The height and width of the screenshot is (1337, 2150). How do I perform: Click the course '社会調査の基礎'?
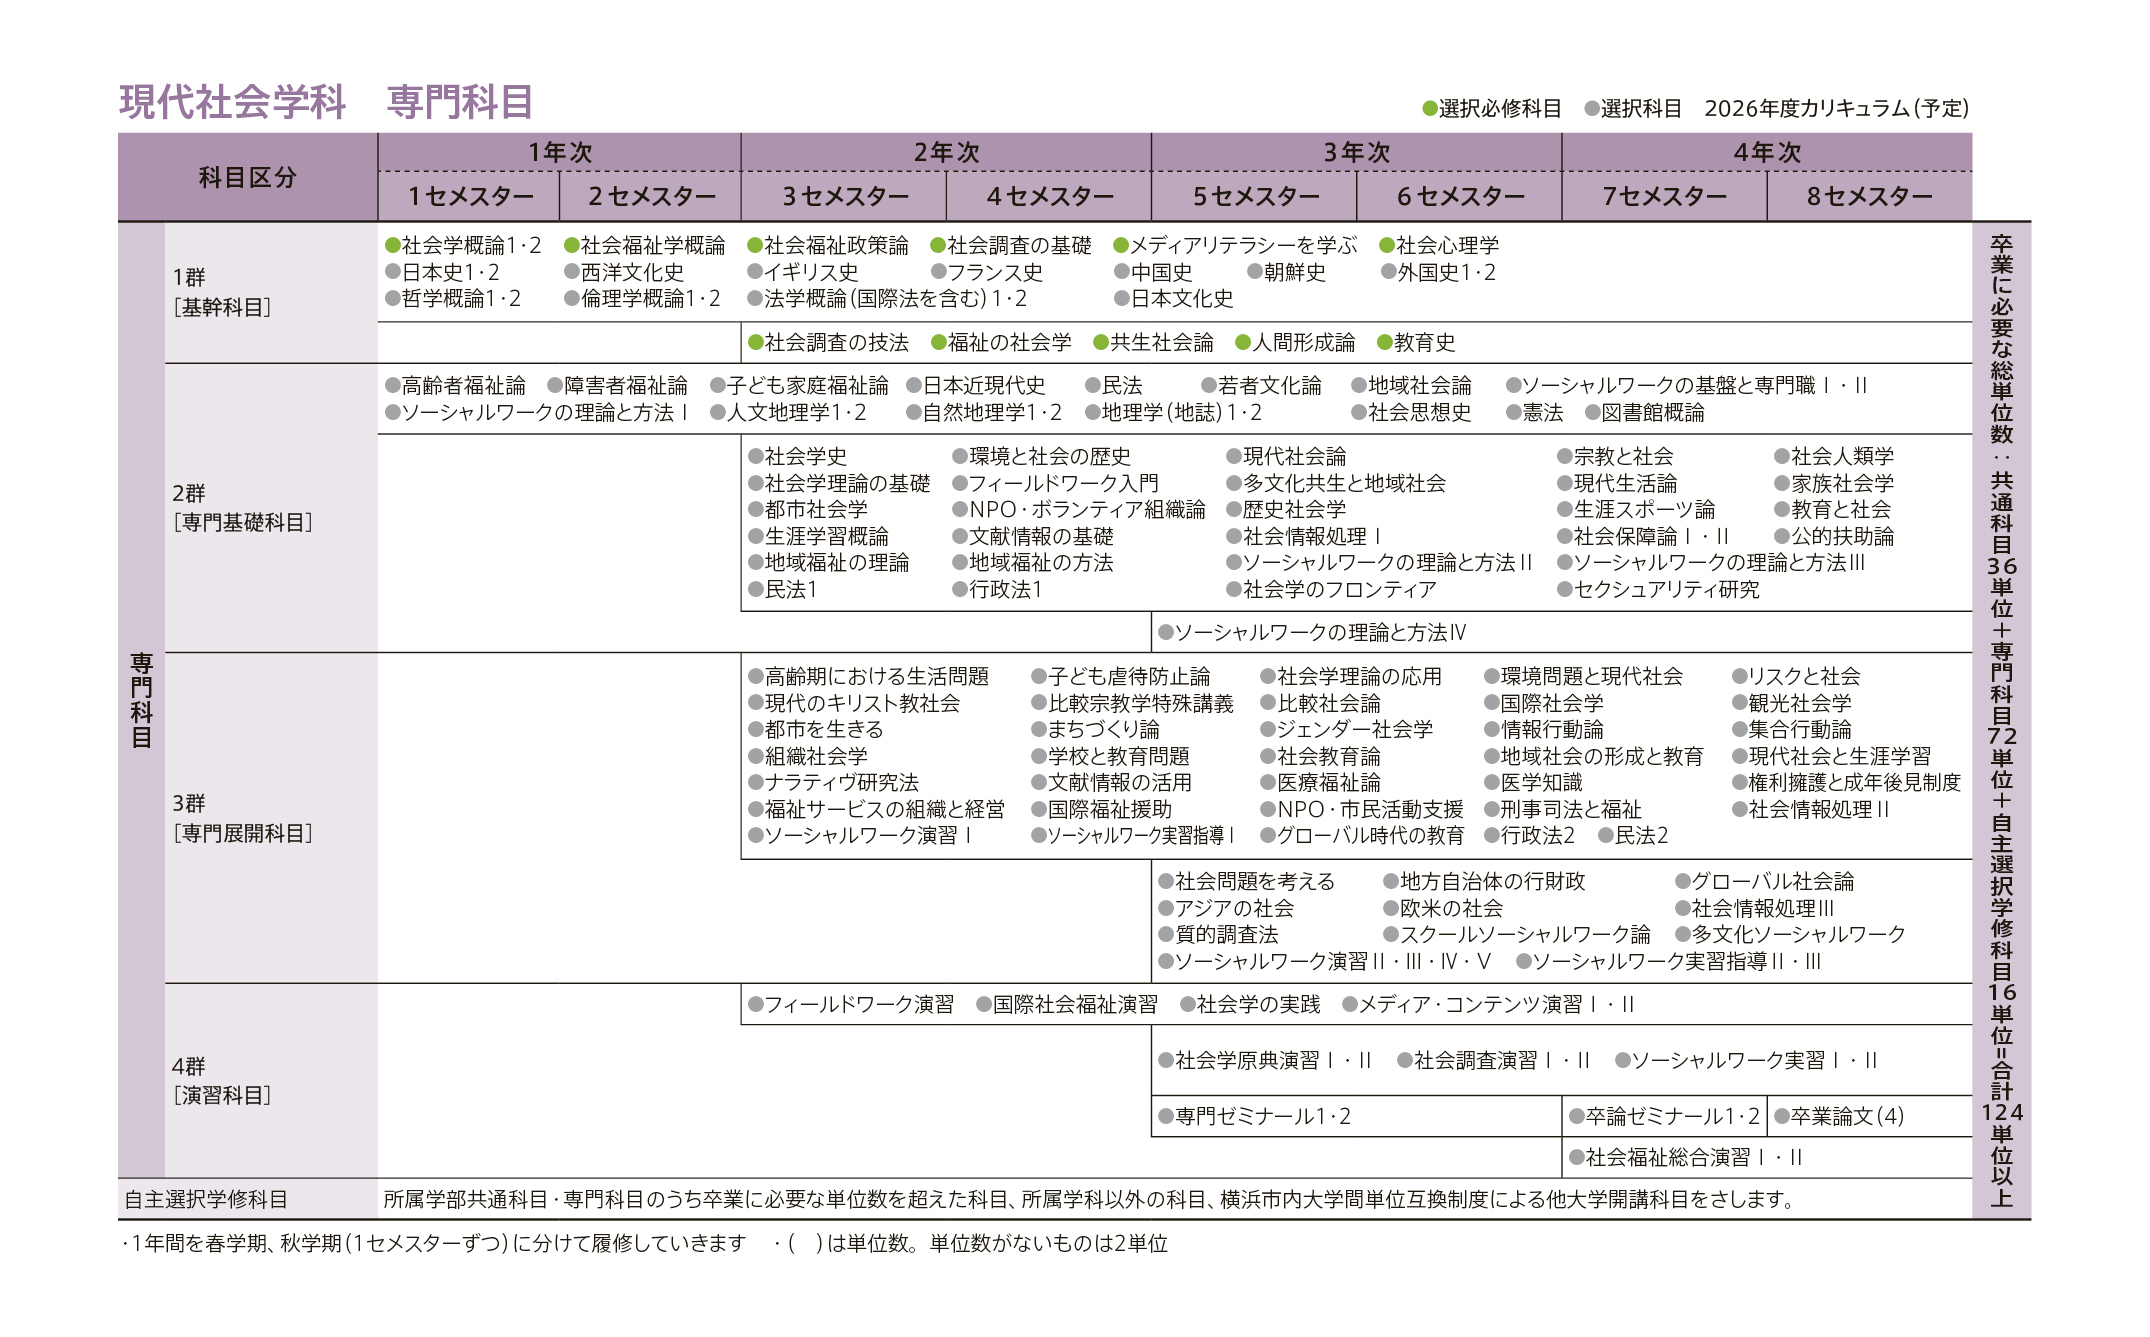coord(1011,245)
